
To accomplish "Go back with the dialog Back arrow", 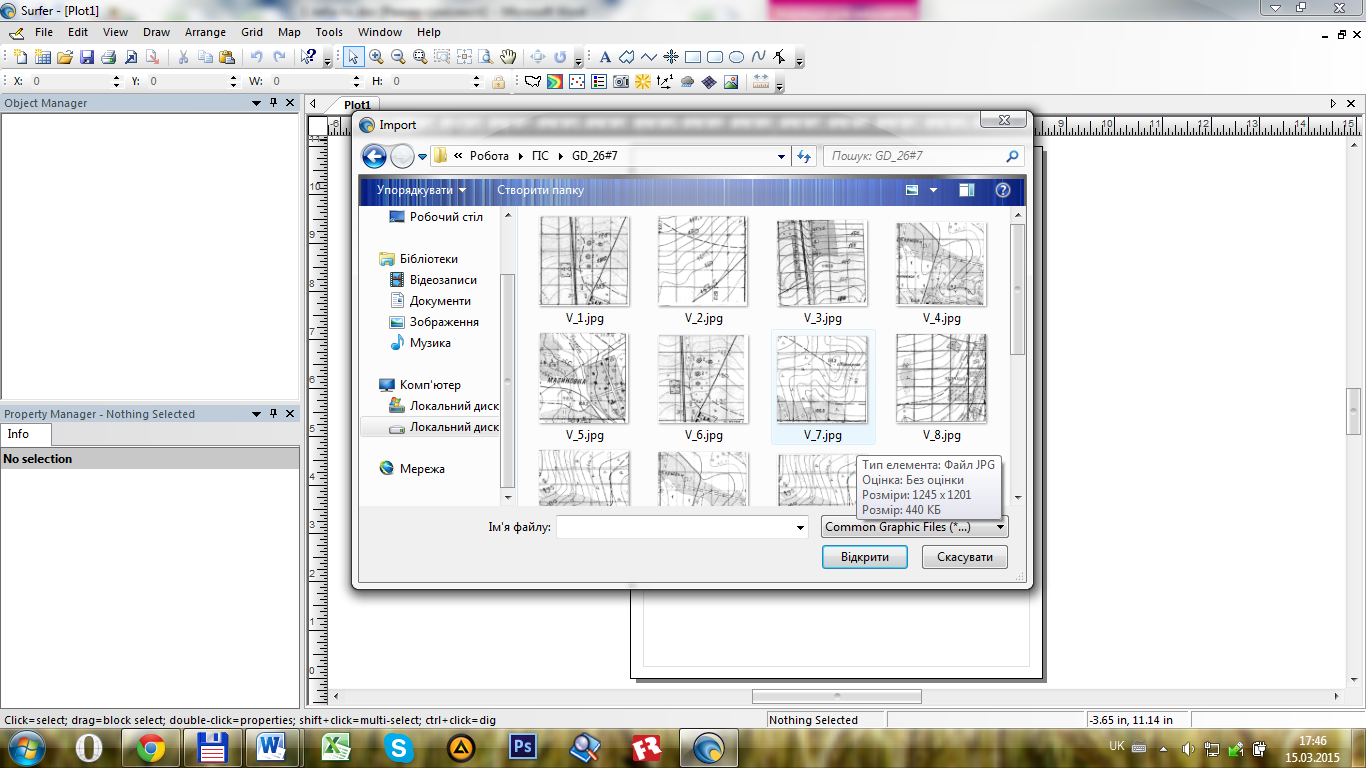I will click(x=374, y=156).
